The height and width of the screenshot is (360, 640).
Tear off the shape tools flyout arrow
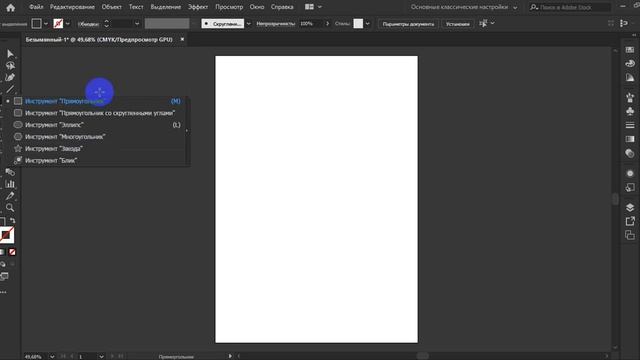point(188,131)
